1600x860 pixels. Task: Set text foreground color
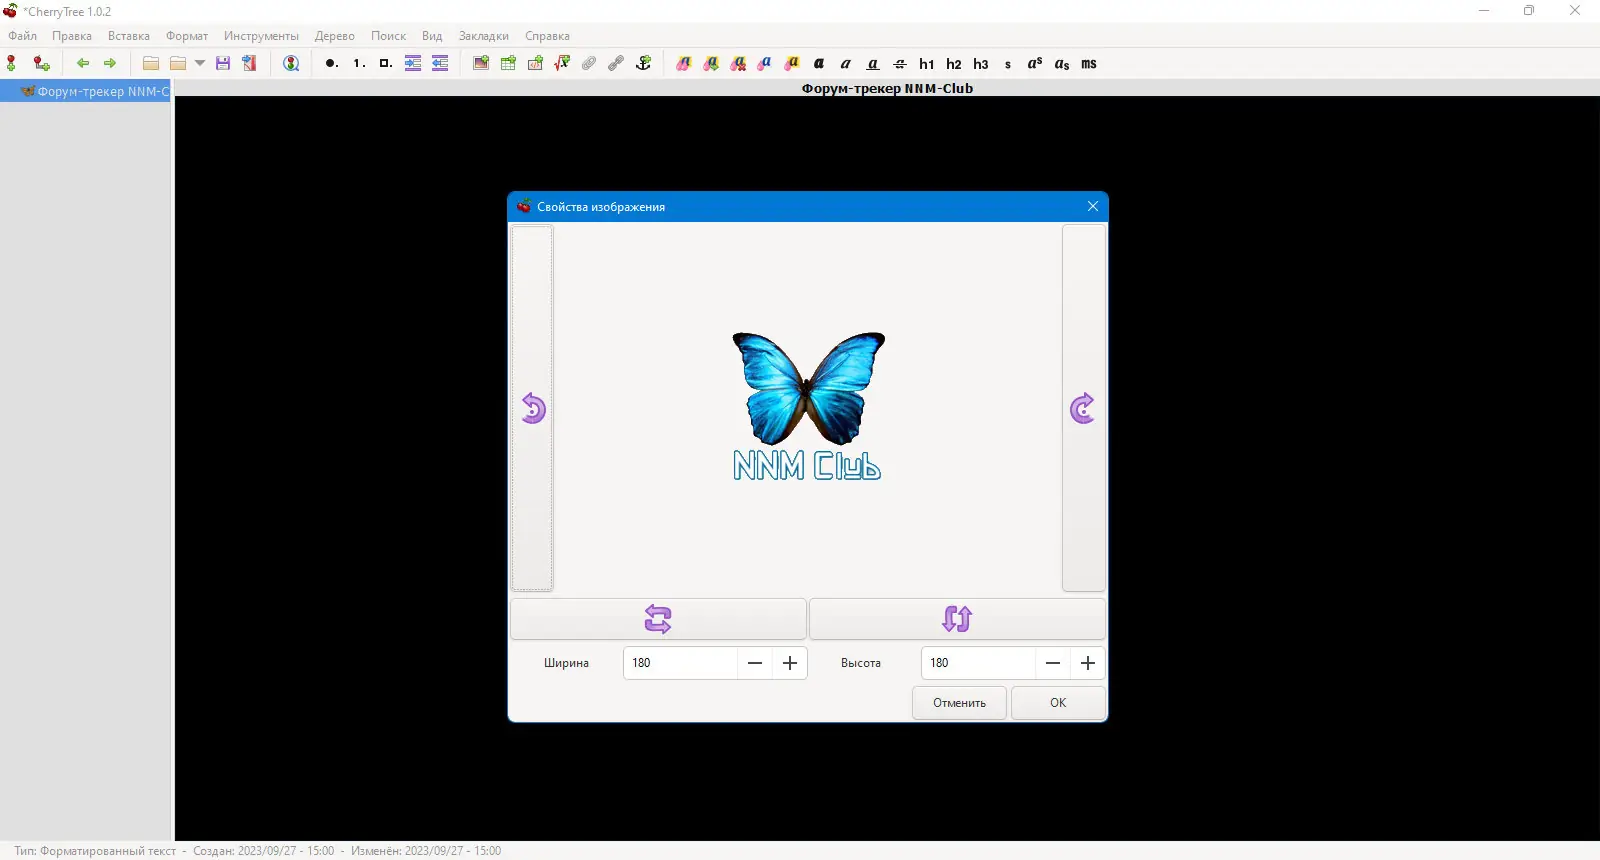765,63
